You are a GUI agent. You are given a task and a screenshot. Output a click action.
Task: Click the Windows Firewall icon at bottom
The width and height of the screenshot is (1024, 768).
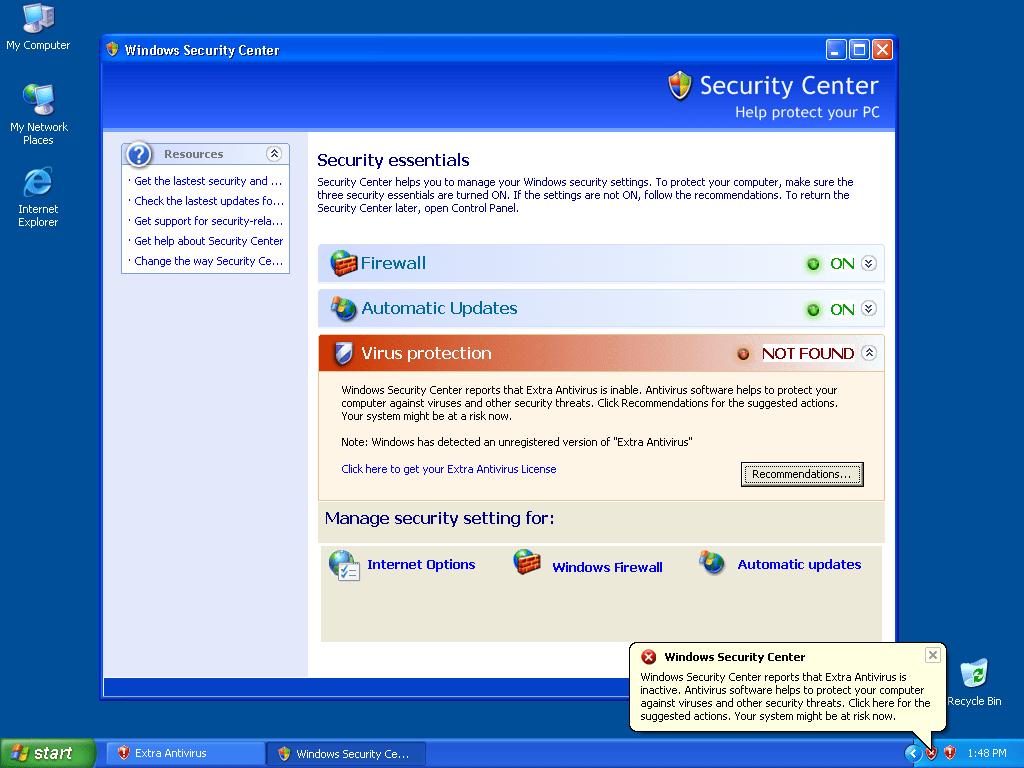[x=527, y=563]
